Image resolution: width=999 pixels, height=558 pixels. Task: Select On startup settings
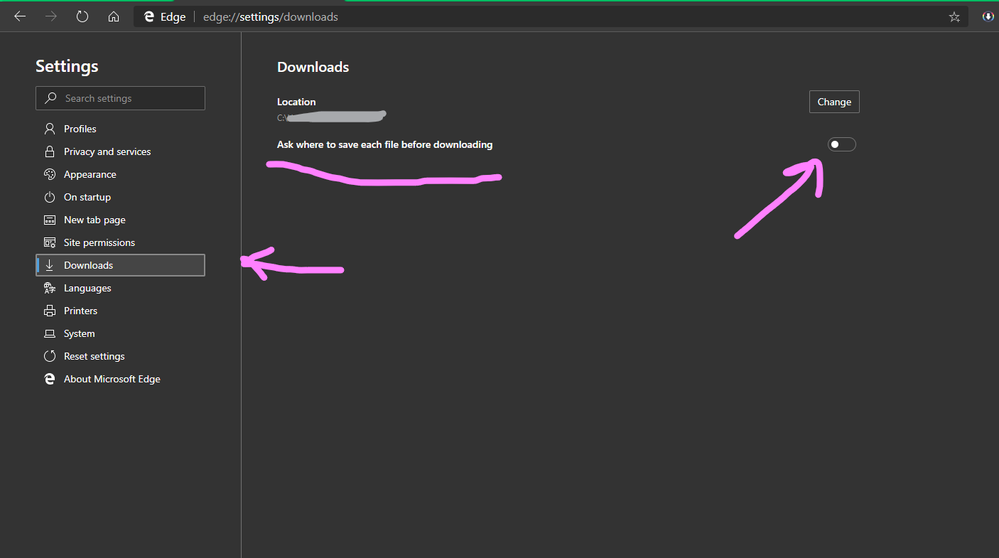pyautogui.click(x=120, y=197)
